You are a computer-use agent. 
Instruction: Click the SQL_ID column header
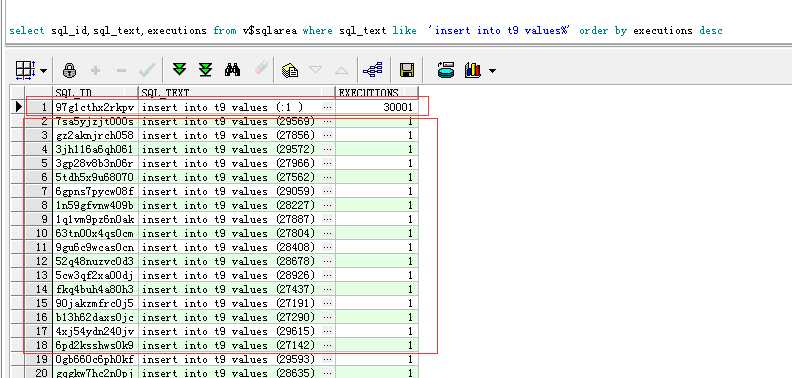click(x=95, y=93)
